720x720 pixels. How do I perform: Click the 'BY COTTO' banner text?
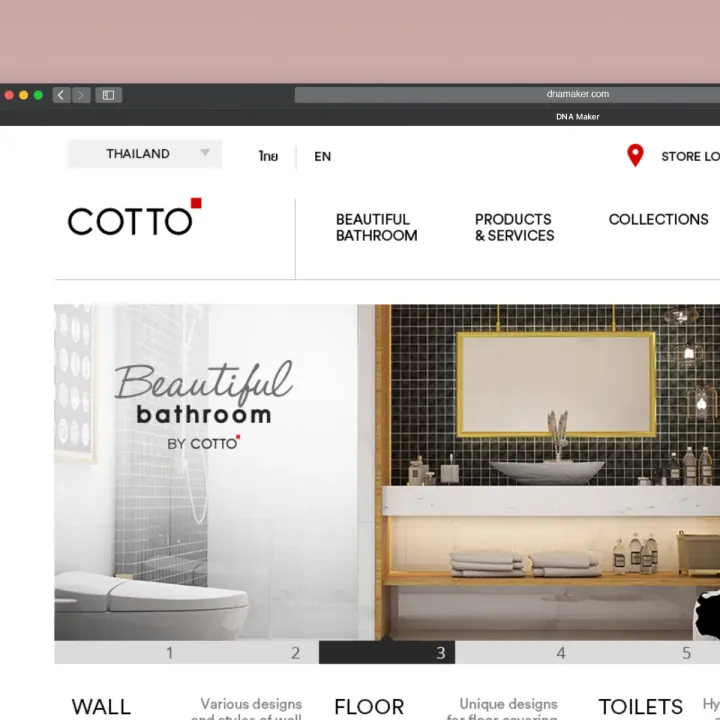pyautogui.click(x=203, y=443)
